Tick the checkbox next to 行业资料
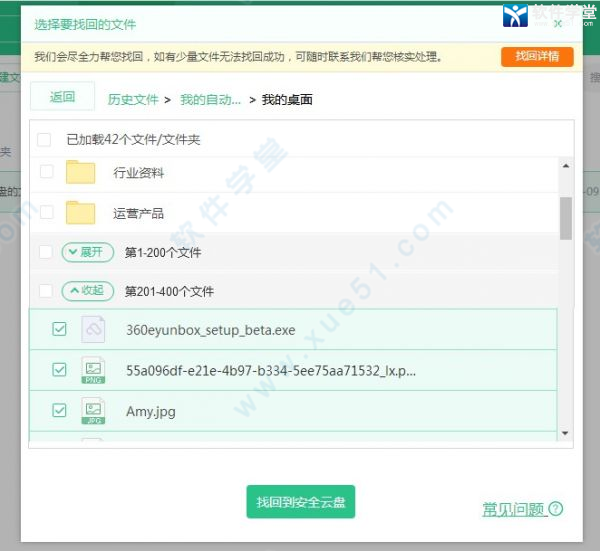 click(46, 172)
